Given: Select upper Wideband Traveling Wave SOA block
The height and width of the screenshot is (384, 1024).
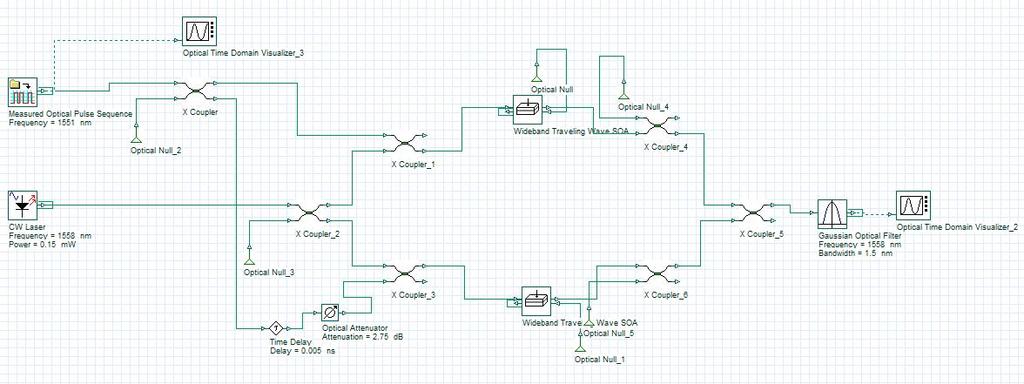Looking at the screenshot, I should [527, 109].
